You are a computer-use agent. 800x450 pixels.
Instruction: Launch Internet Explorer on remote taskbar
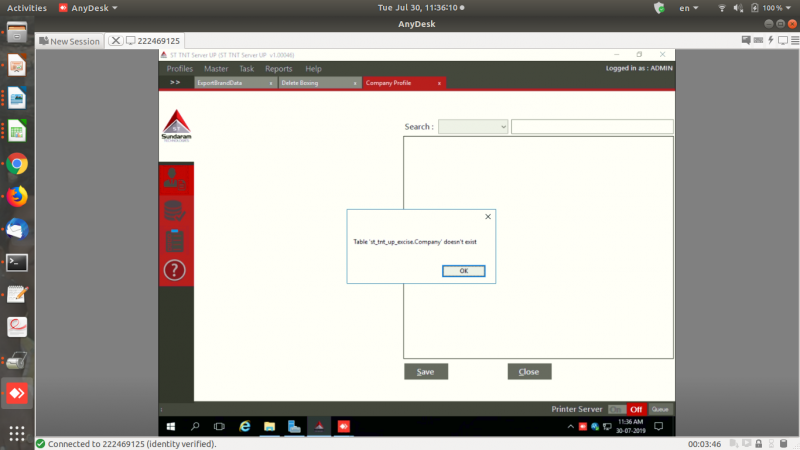point(244,427)
